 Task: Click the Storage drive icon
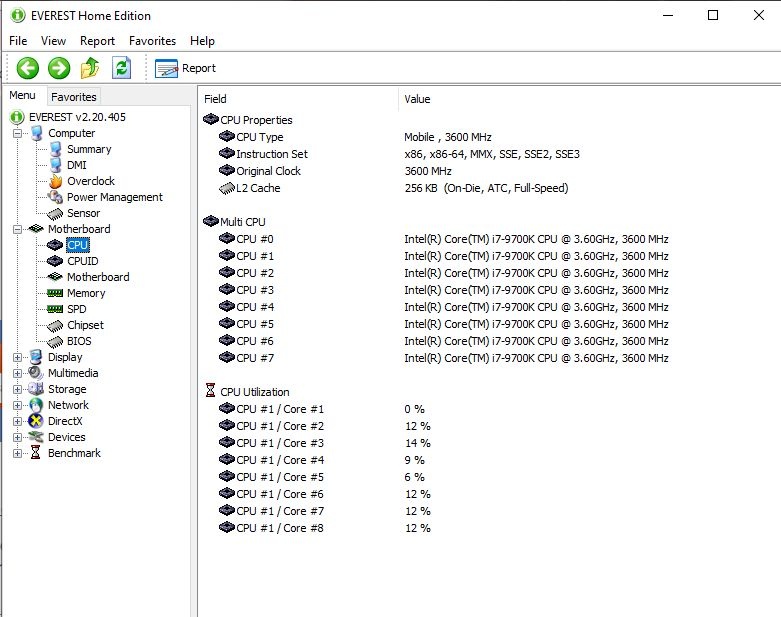click(36, 388)
